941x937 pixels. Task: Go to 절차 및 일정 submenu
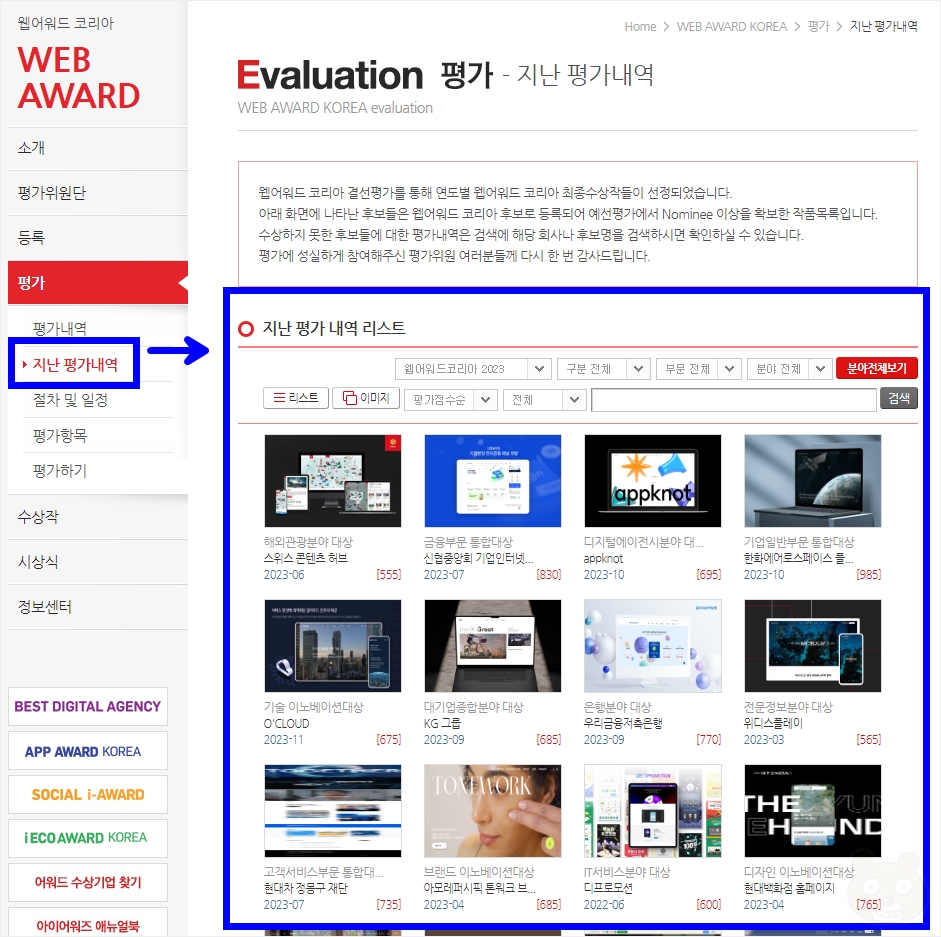tap(70, 400)
